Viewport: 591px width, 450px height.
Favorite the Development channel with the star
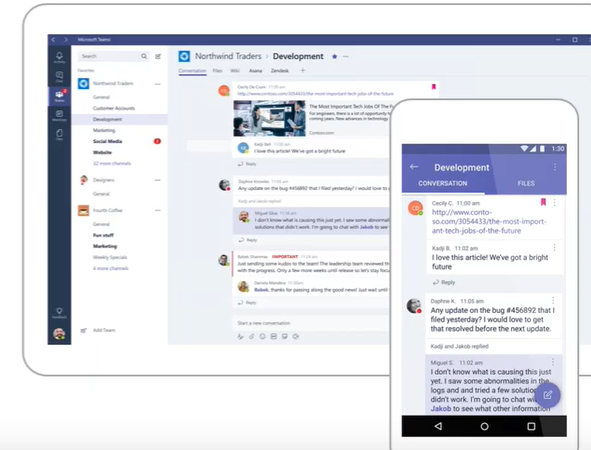pos(334,57)
